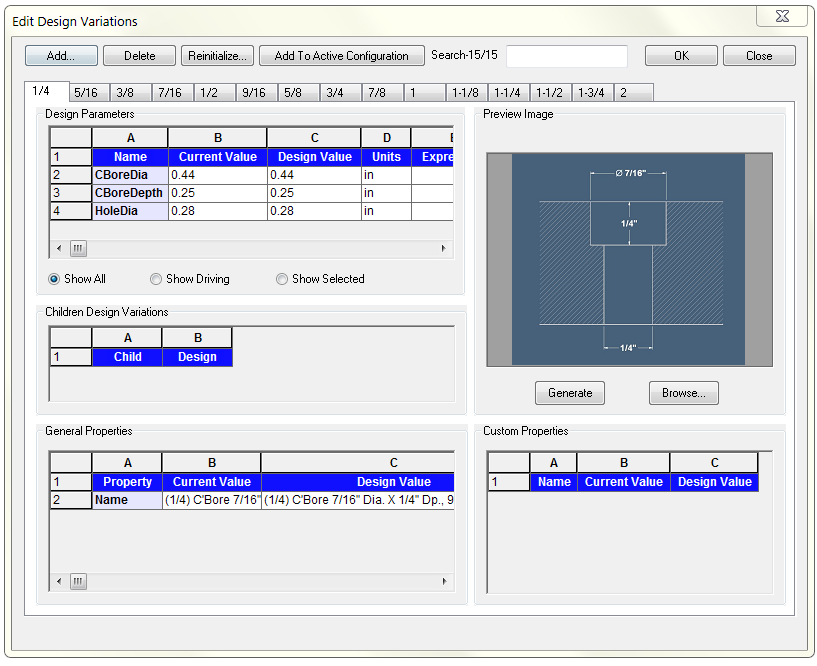Go to the 3/4 size tab
Screen dimensions: 817x666
(x=334, y=93)
